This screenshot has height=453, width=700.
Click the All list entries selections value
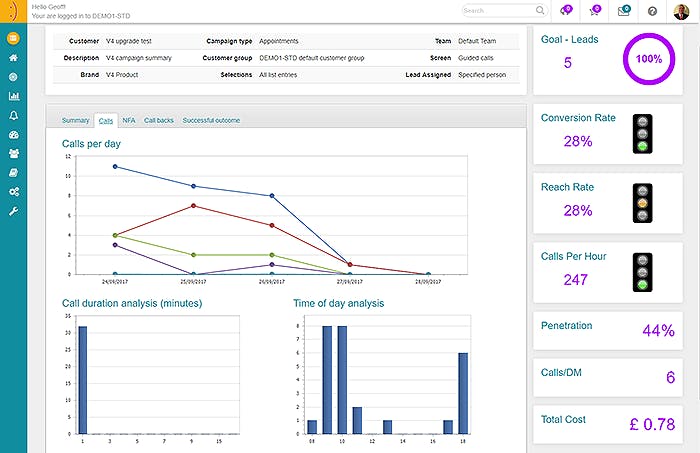click(x=278, y=75)
